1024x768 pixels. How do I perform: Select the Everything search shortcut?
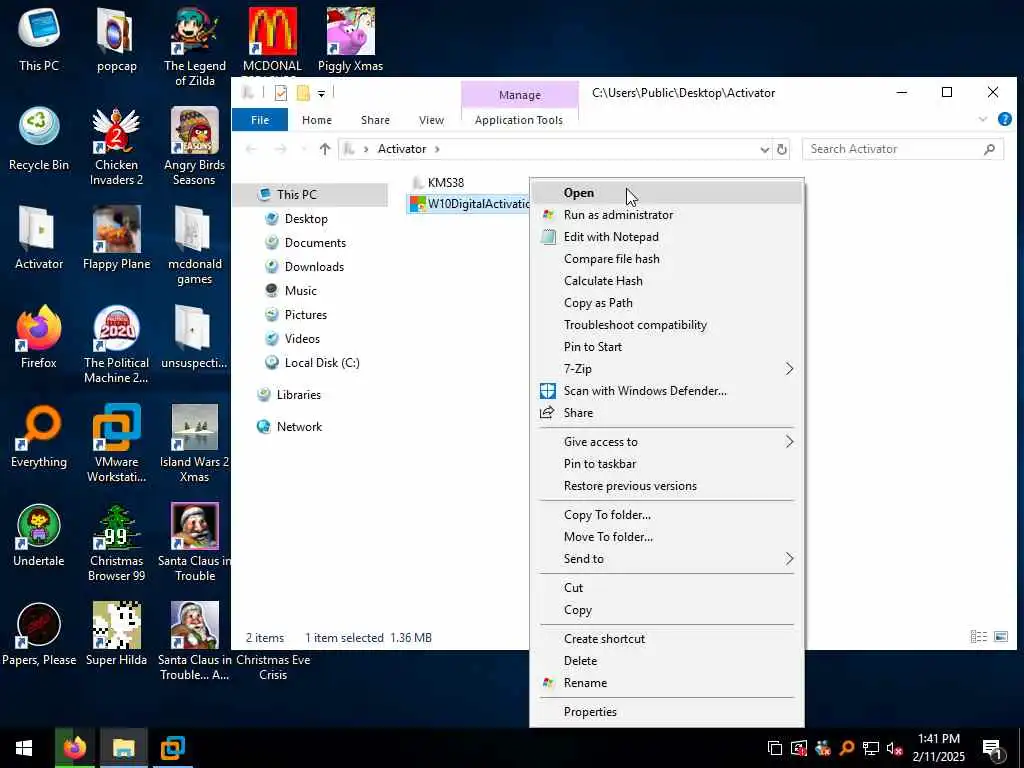pyautogui.click(x=39, y=436)
